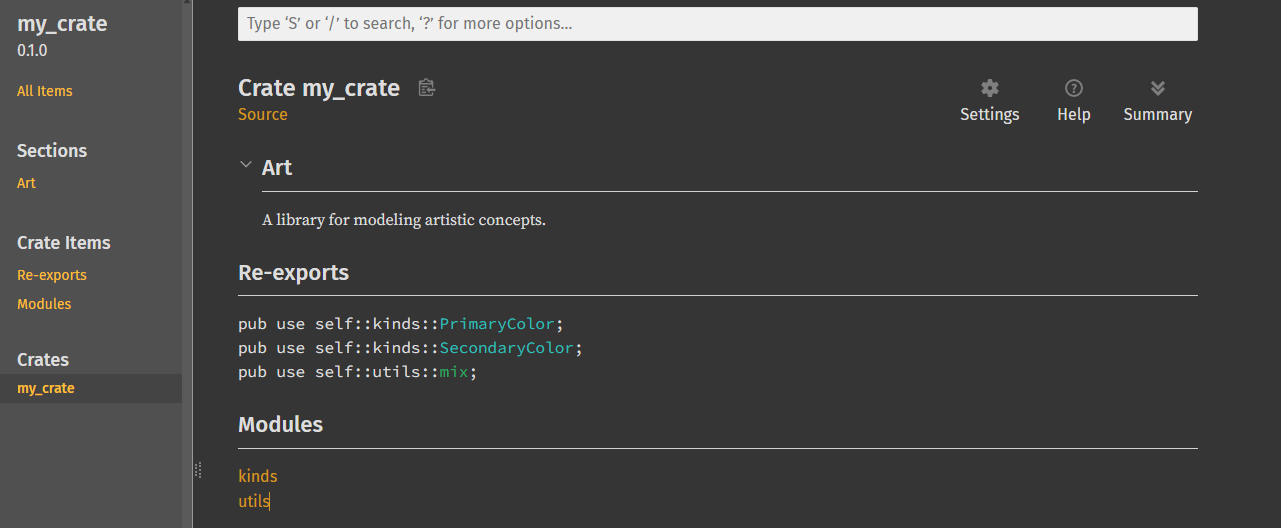This screenshot has width=1281, height=528.
Task: Open PrimaryColor re-export link
Action: [497, 324]
